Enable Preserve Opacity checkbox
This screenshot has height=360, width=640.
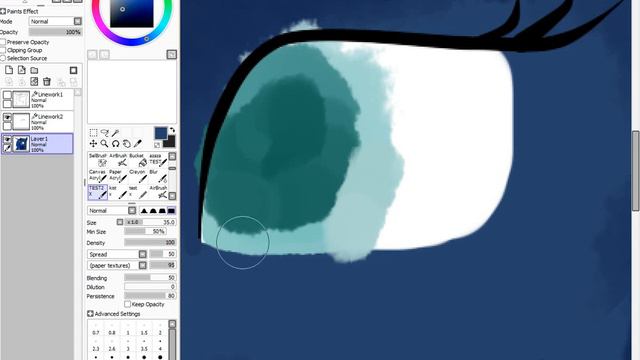coord(3,42)
